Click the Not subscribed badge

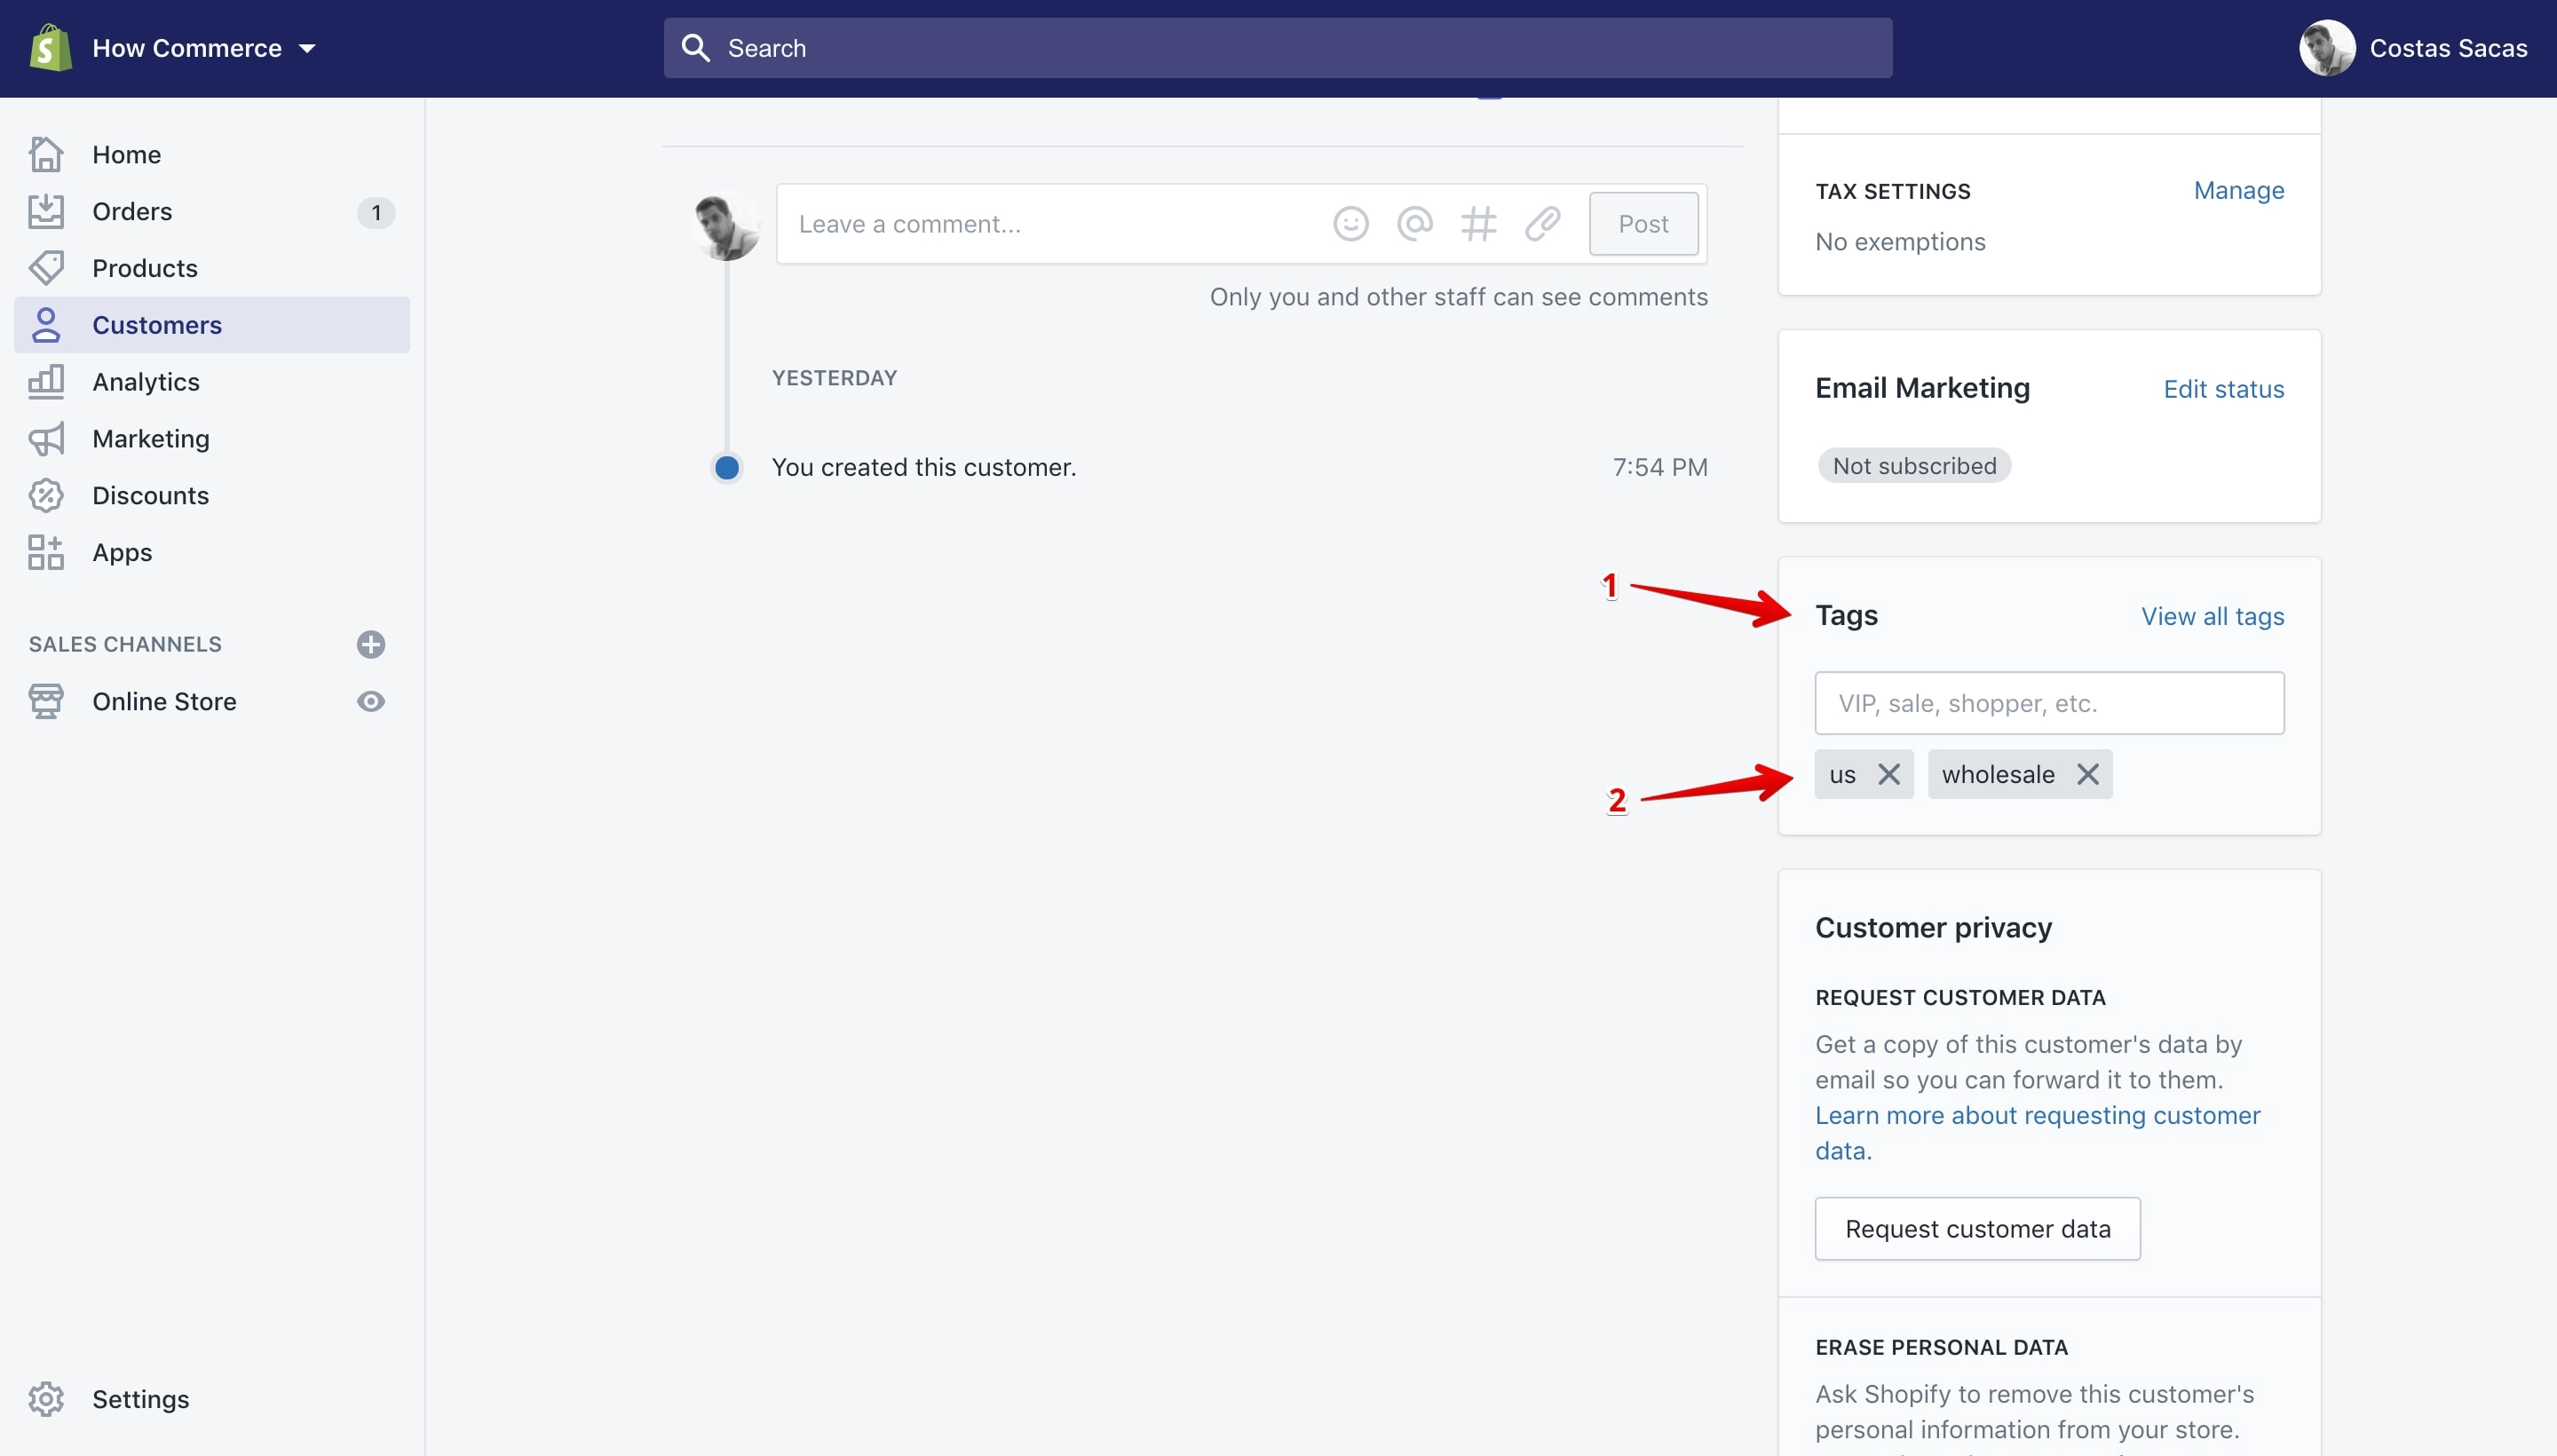[1914, 466]
